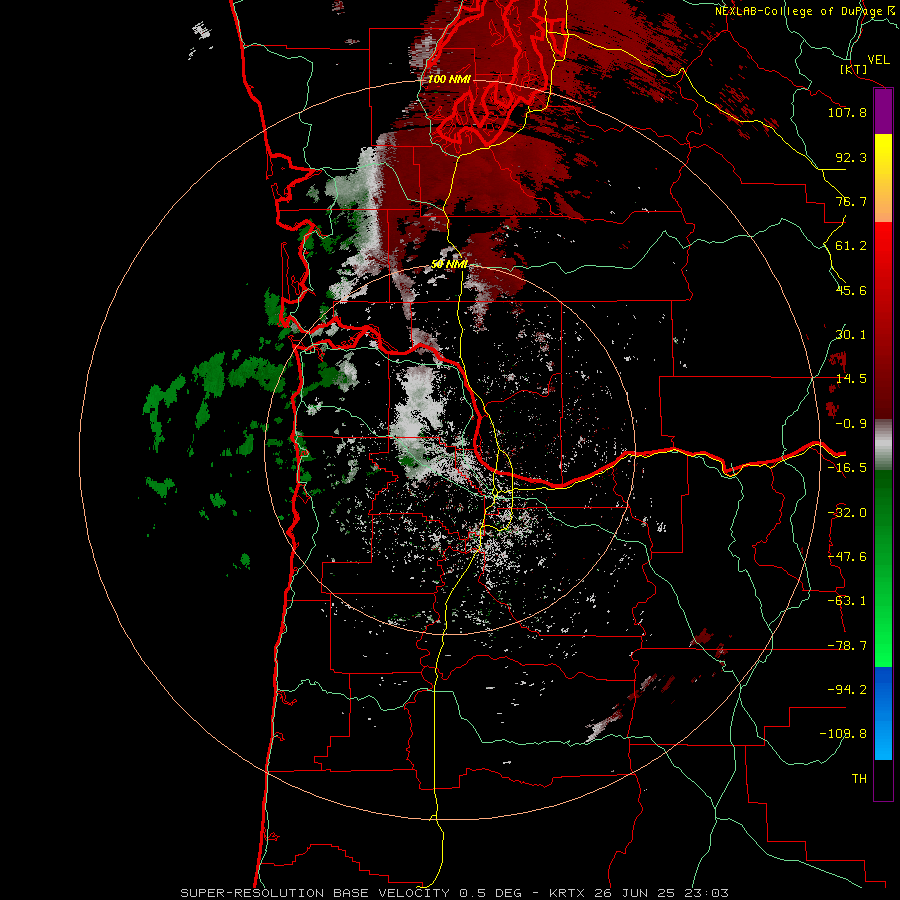Pick the dark blue segment of the color scale
900x900 pixels.
pos(883,684)
